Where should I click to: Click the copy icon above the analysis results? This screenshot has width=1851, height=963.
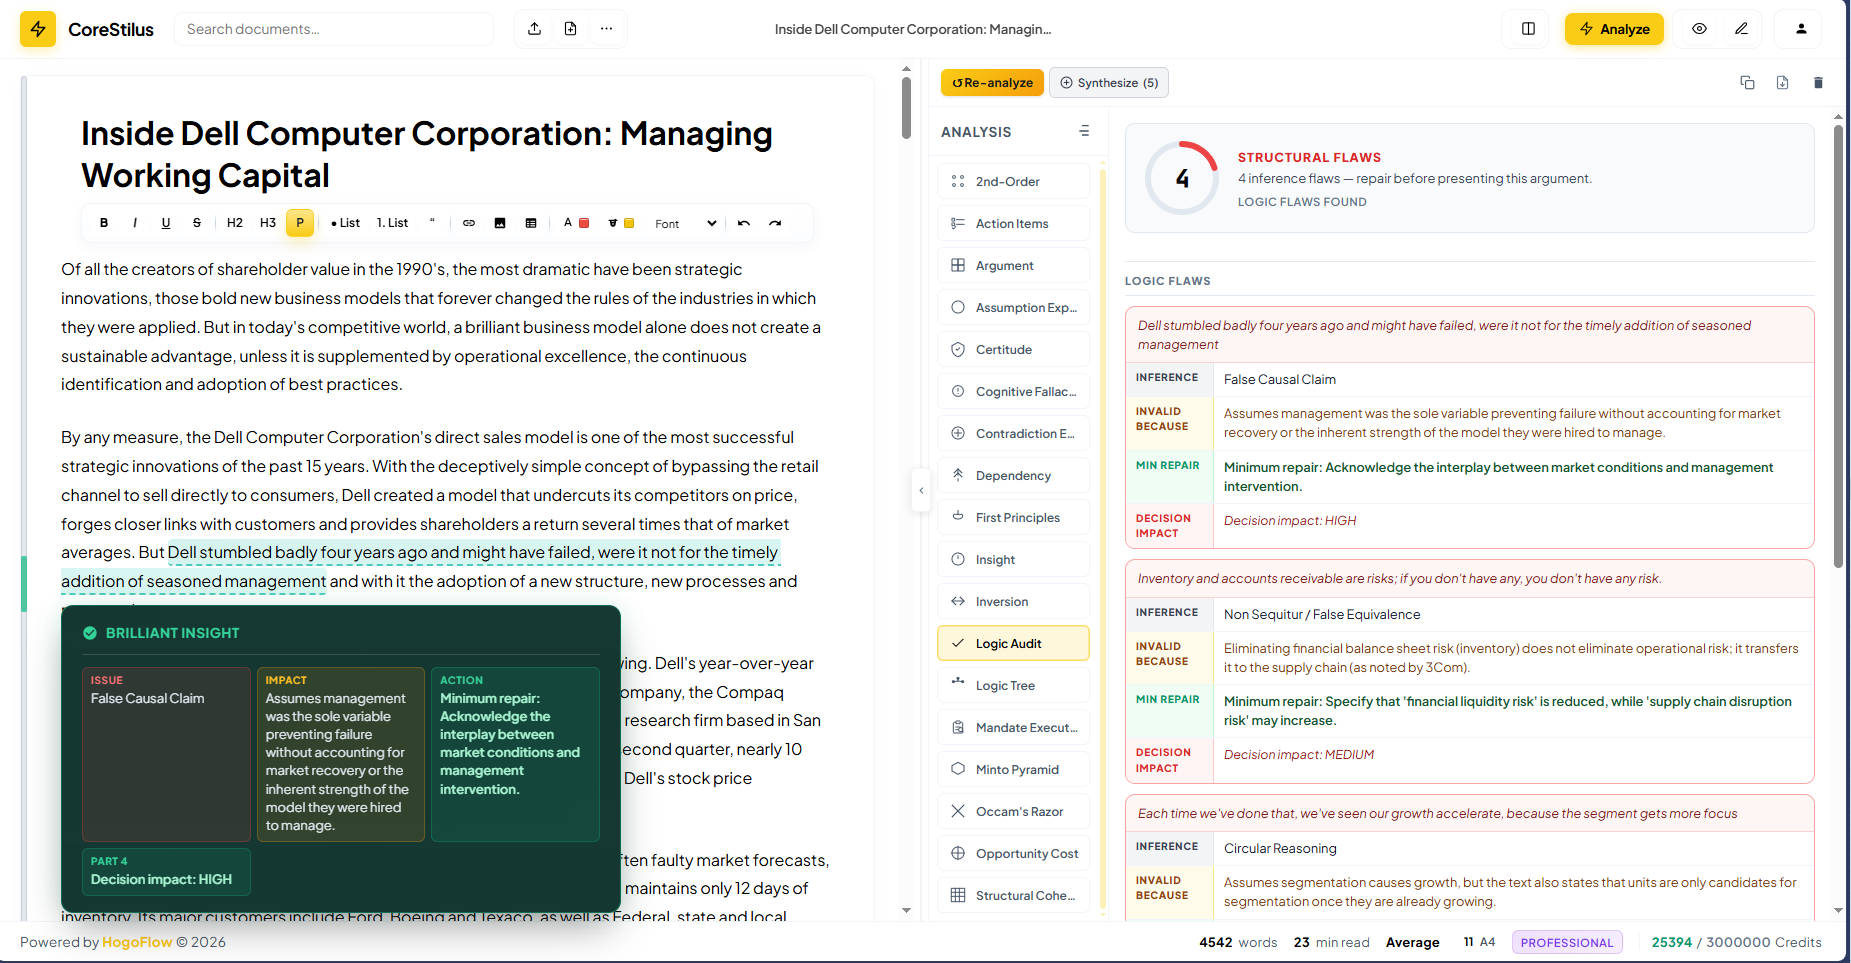tap(1748, 82)
